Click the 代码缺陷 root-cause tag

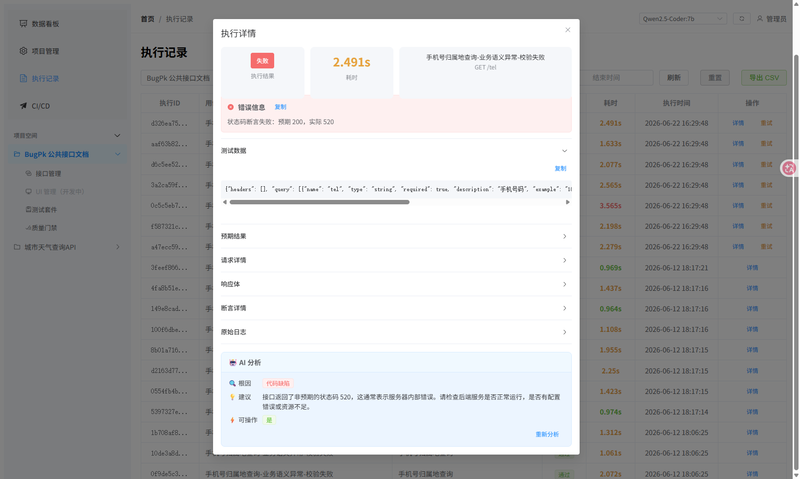click(x=278, y=384)
